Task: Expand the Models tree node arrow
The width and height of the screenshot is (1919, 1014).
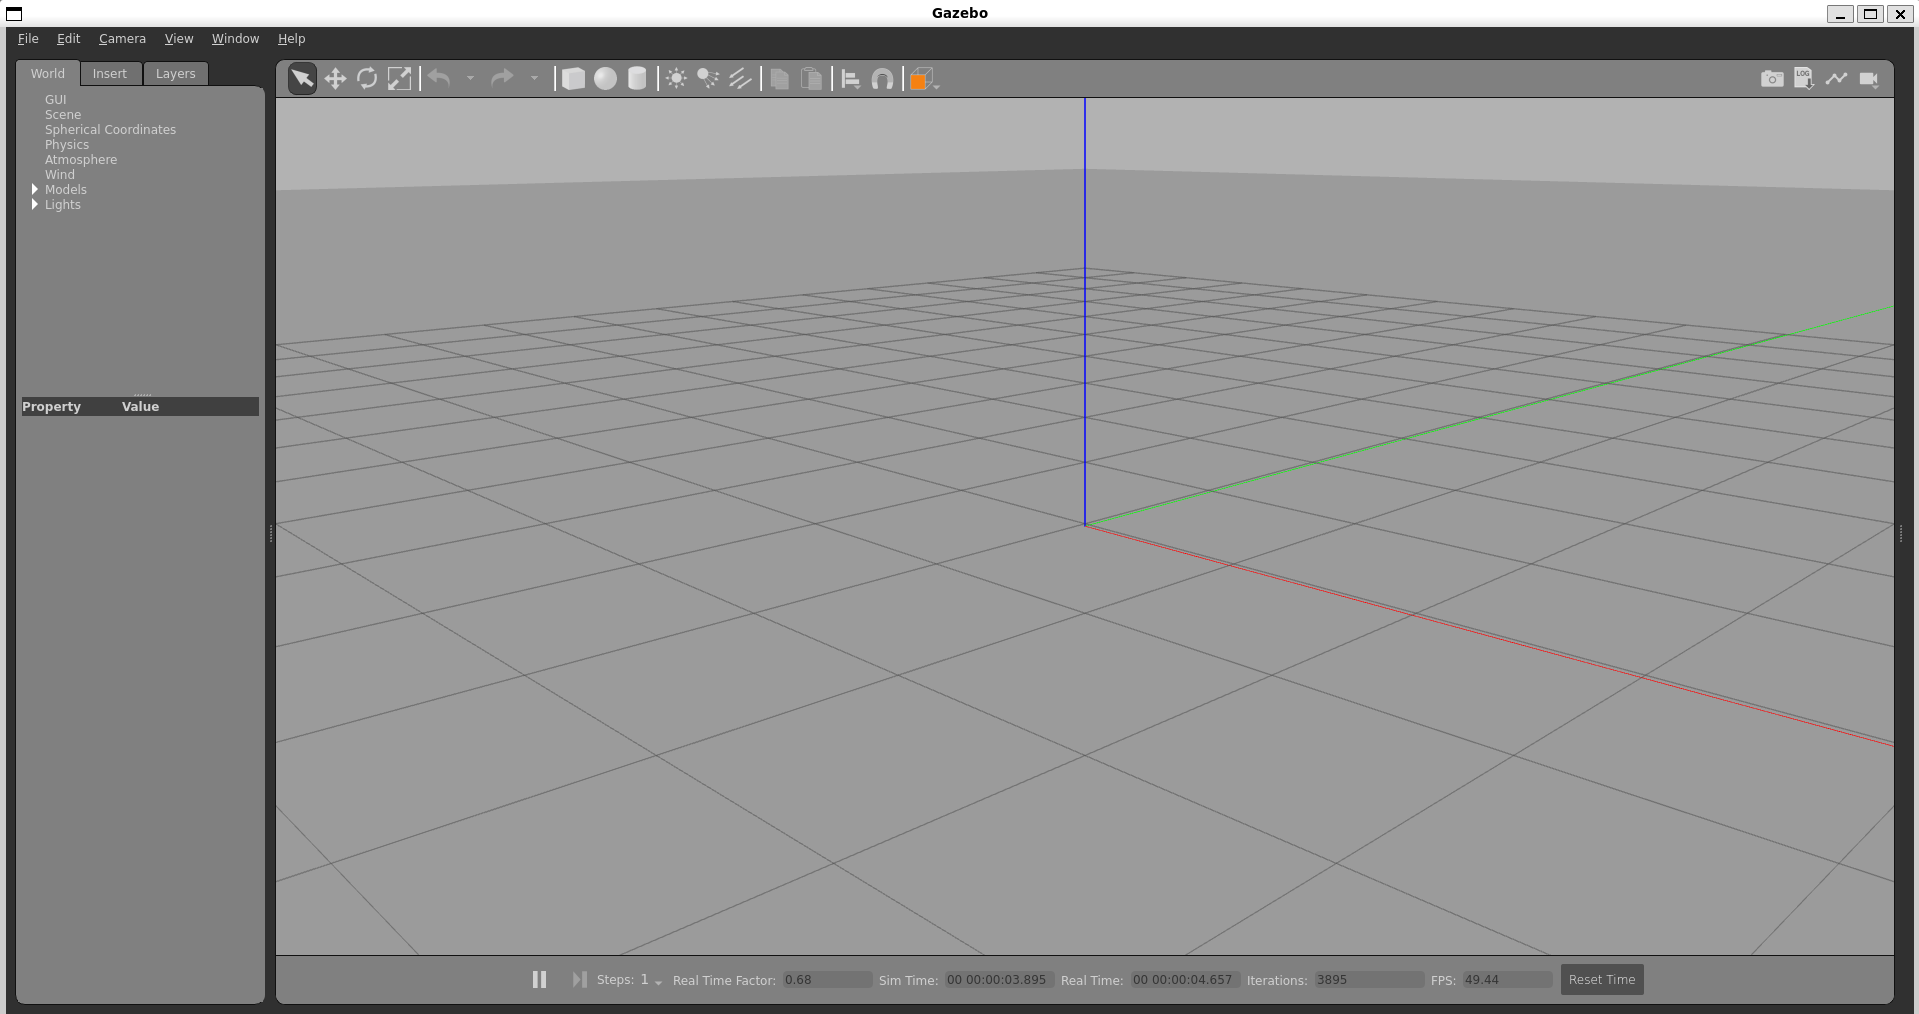Action: [x=35, y=189]
